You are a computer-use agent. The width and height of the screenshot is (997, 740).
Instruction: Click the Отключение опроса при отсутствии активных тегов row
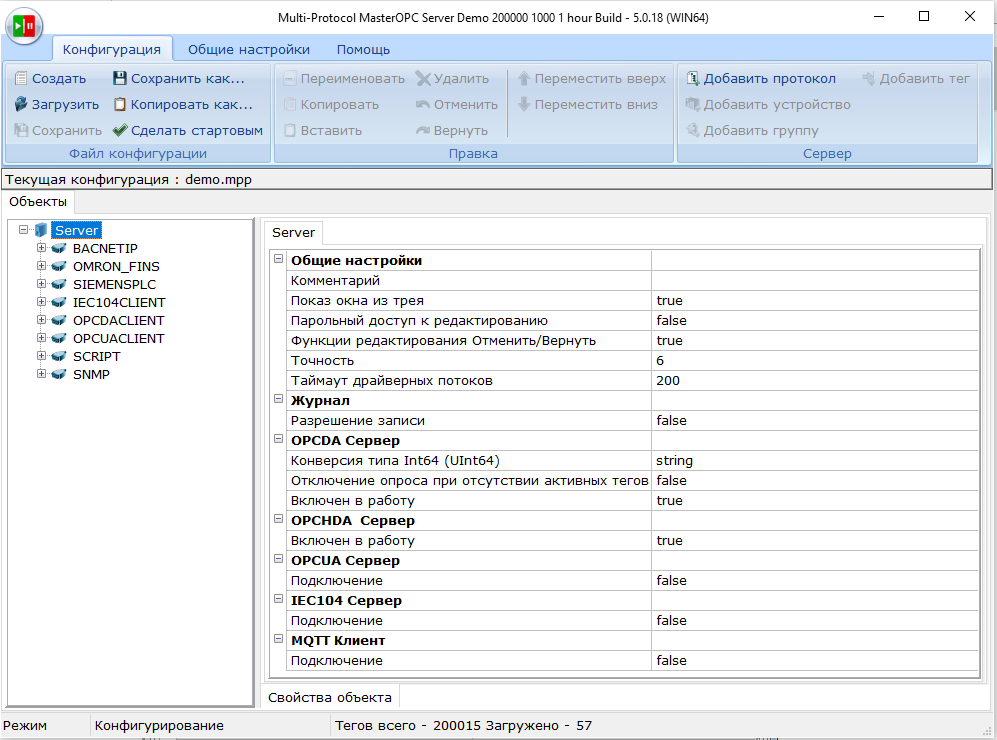pyautogui.click(x=633, y=481)
